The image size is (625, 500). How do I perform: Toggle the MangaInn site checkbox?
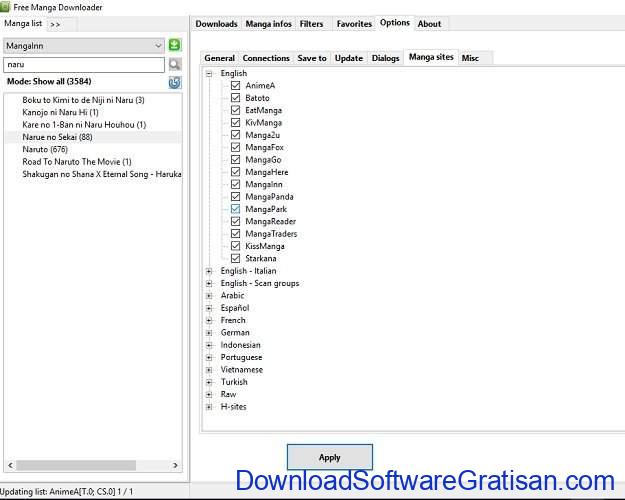(x=236, y=184)
